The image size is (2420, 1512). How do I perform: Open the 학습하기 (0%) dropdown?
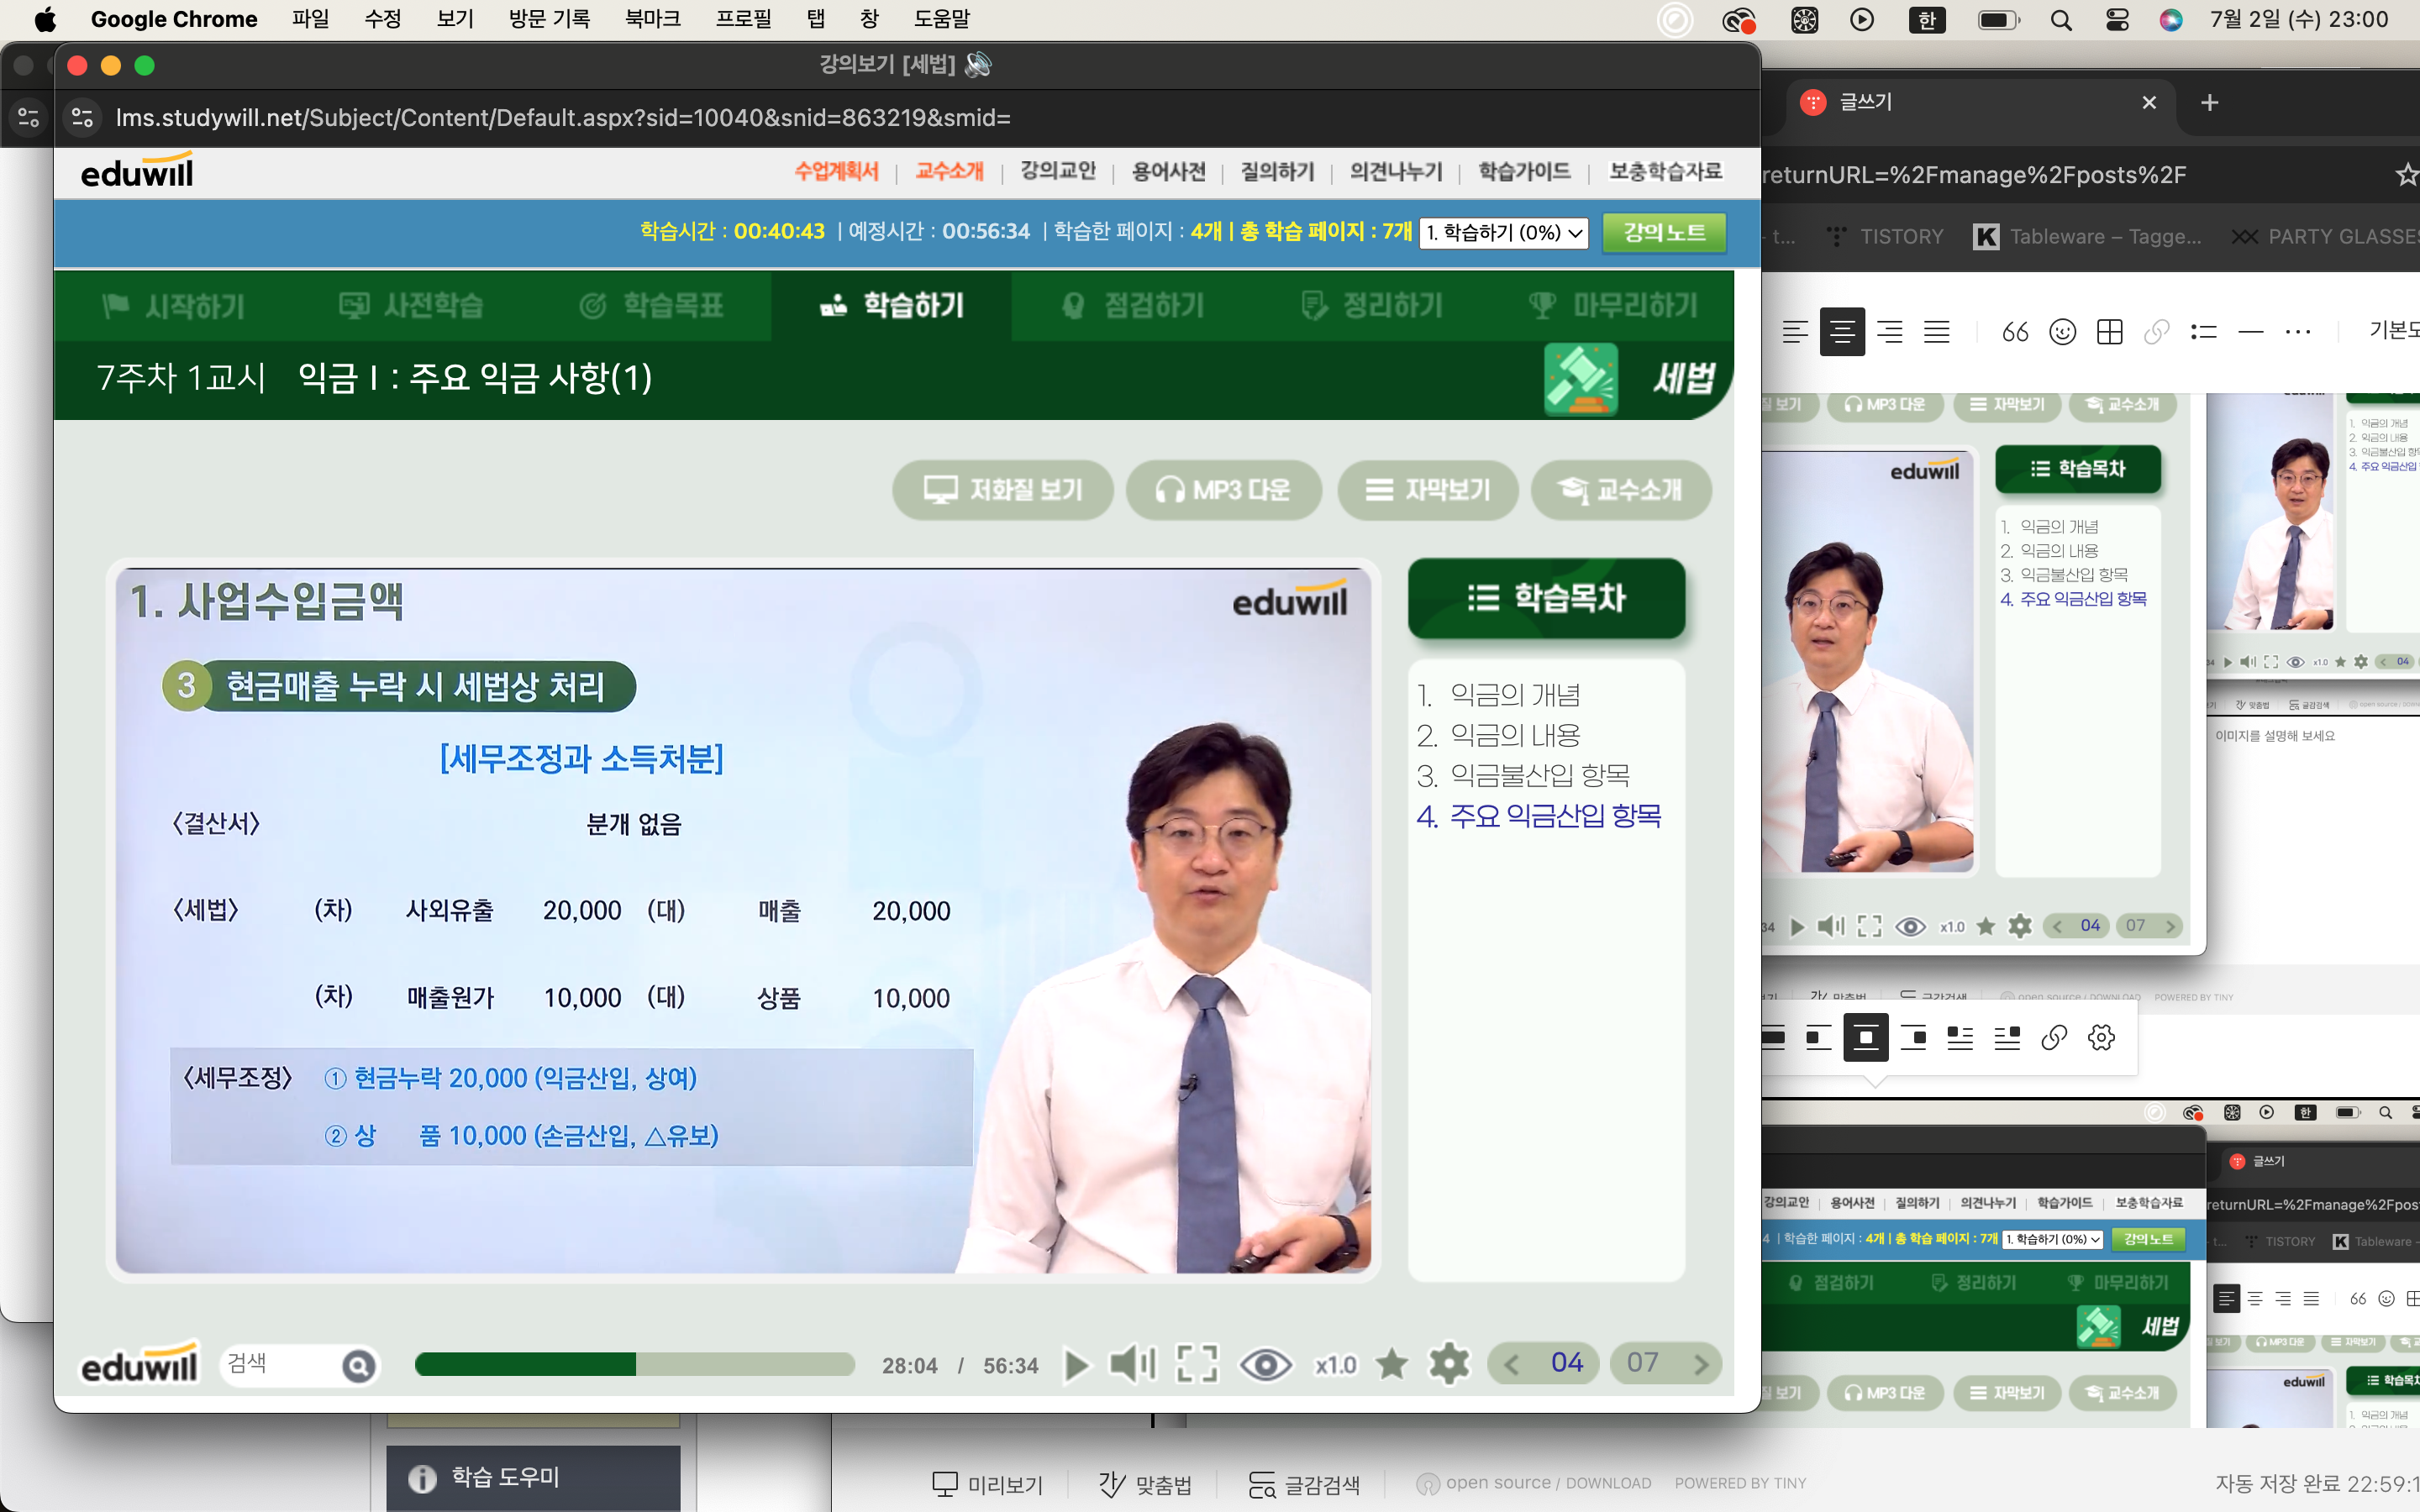[x=1503, y=232]
